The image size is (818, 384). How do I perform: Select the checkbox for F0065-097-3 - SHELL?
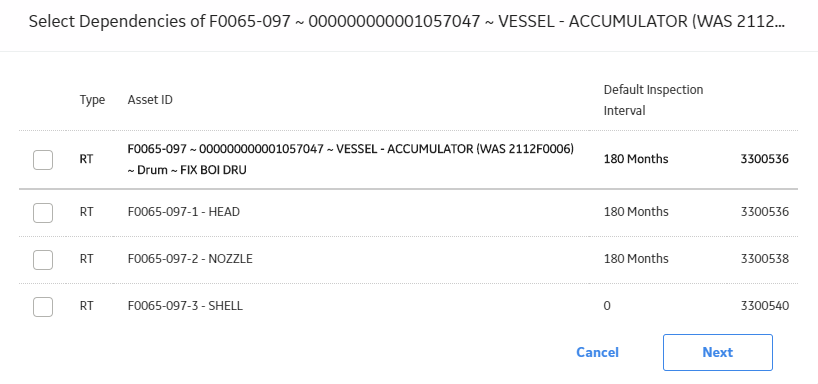pyautogui.click(x=43, y=306)
